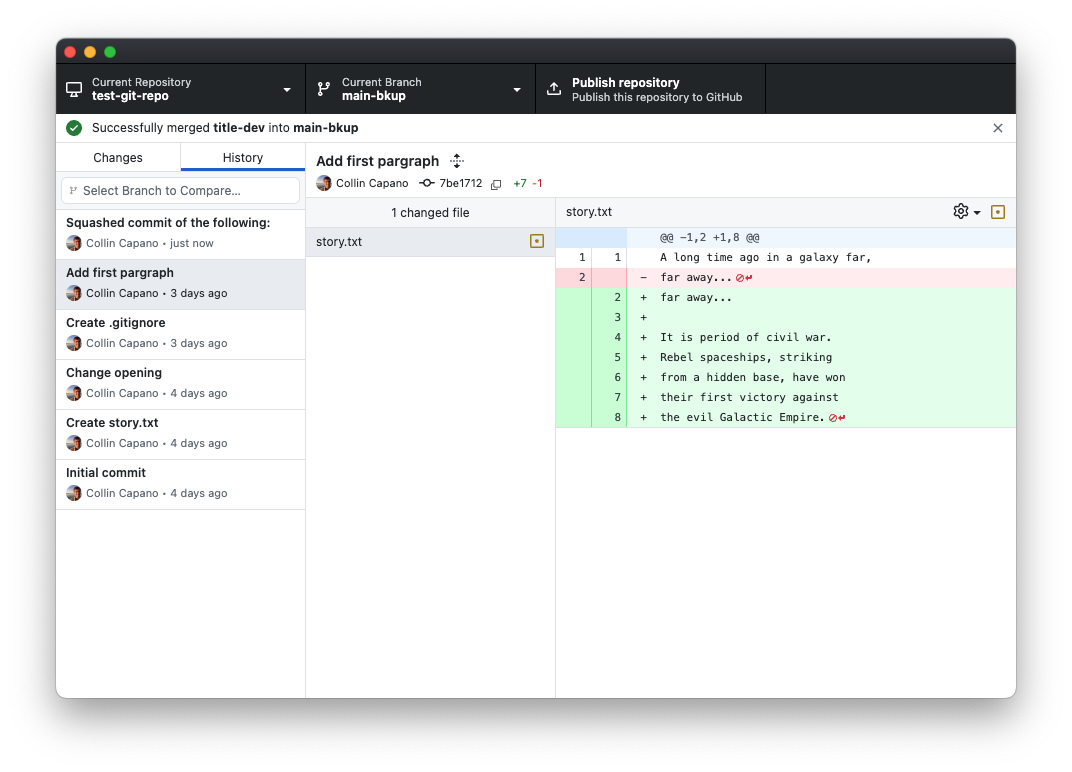
Task: Select the Add first pargraph commit in list
Action: [x=180, y=284]
